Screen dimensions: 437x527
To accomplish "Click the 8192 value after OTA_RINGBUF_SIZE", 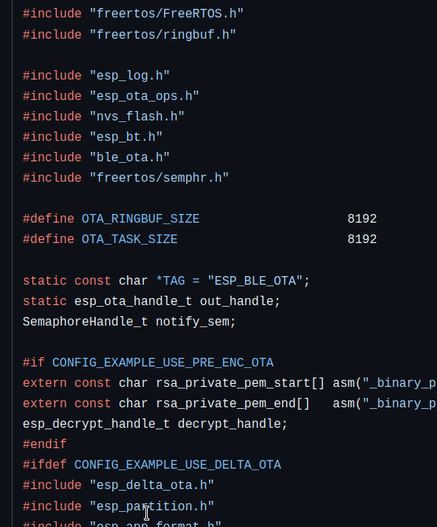I will pos(362,219).
